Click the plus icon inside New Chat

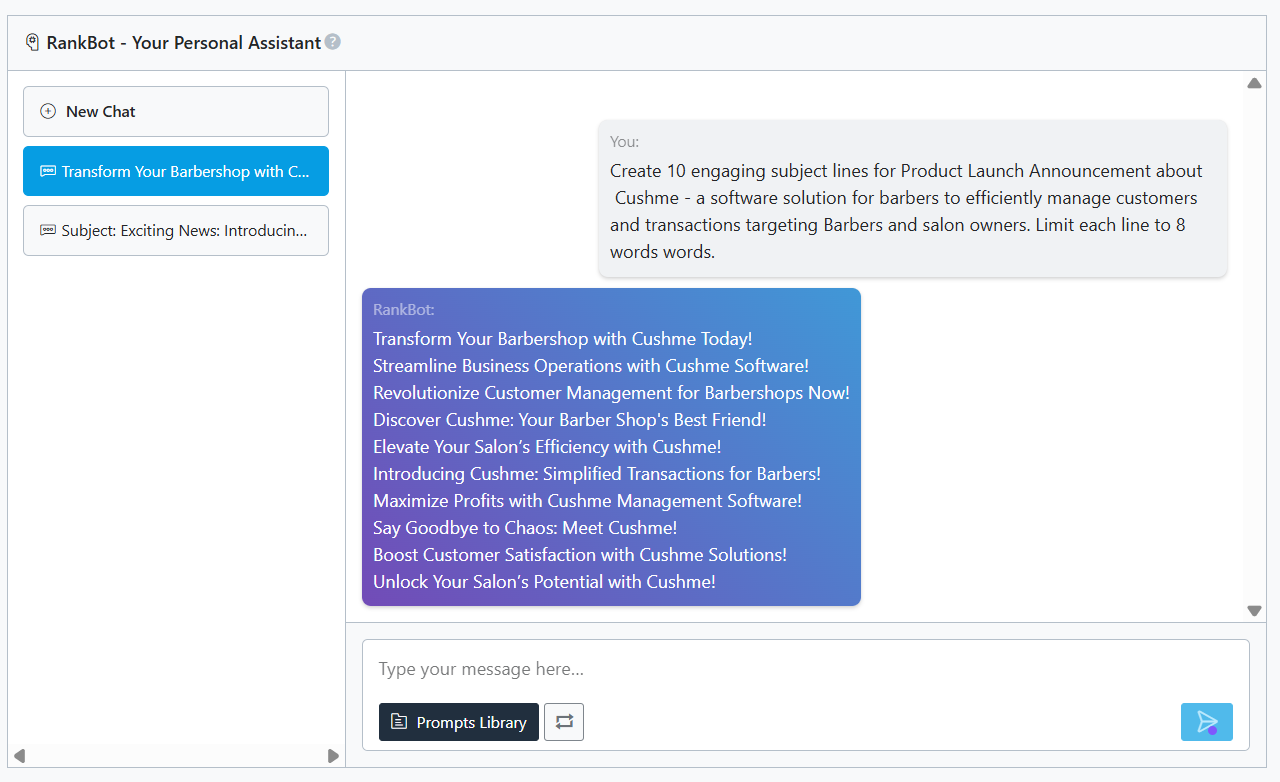(47, 111)
